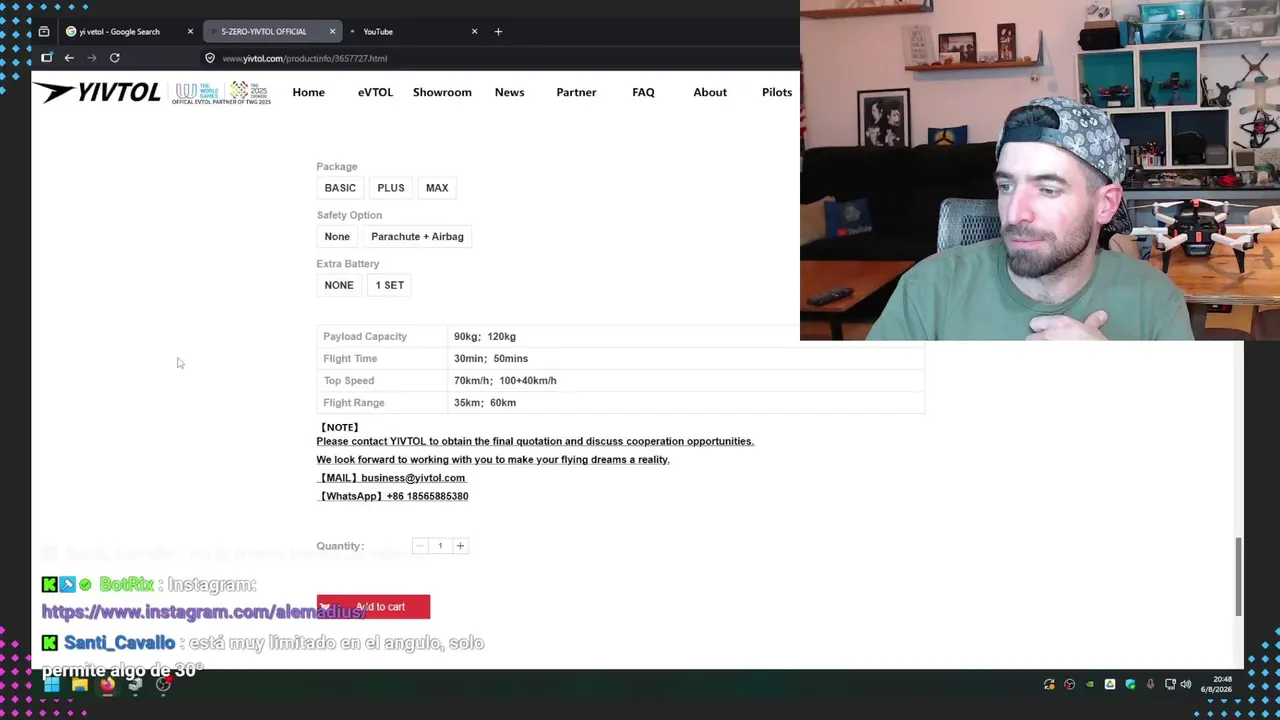Viewport: 1280px width, 720px height.
Task: Click the shield site-security icon in the address bar
Action: 210,58
